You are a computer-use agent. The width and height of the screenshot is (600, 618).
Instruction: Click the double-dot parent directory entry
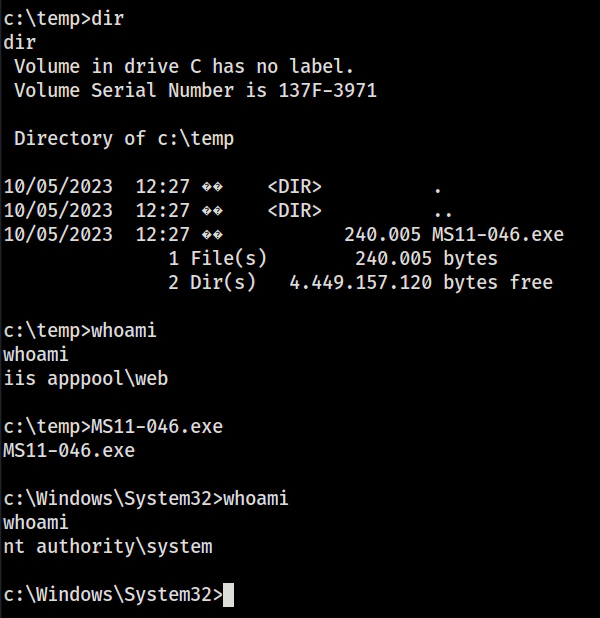point(442,211)
